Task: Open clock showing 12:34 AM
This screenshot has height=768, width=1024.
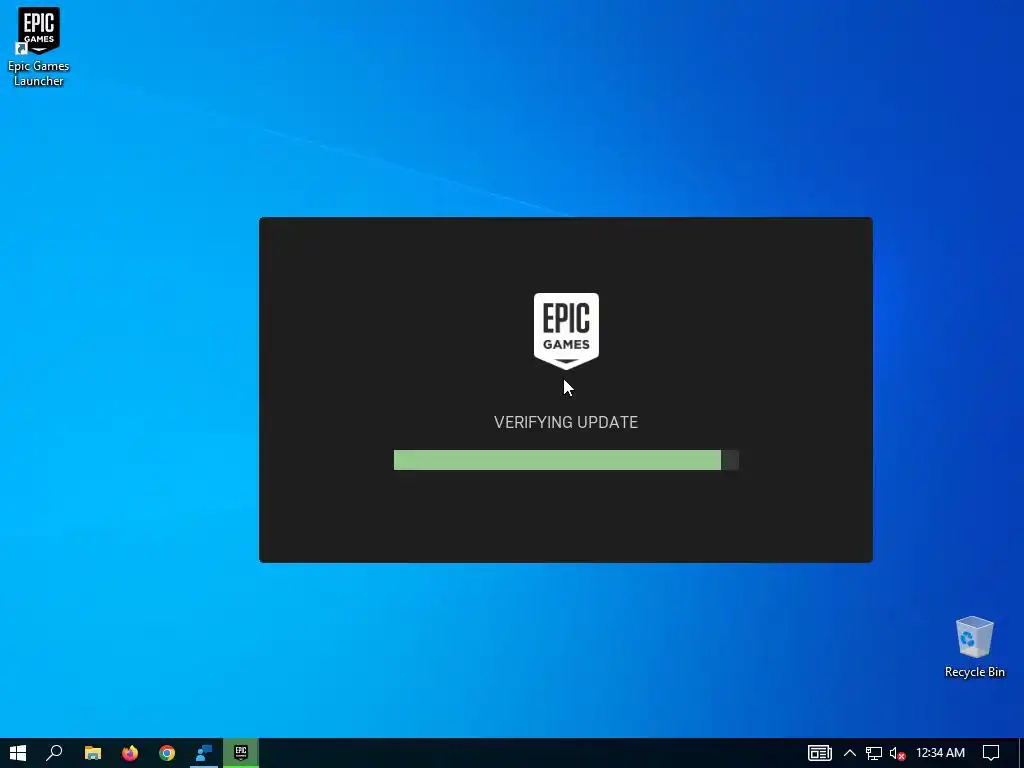Action: tap(940, 753)
